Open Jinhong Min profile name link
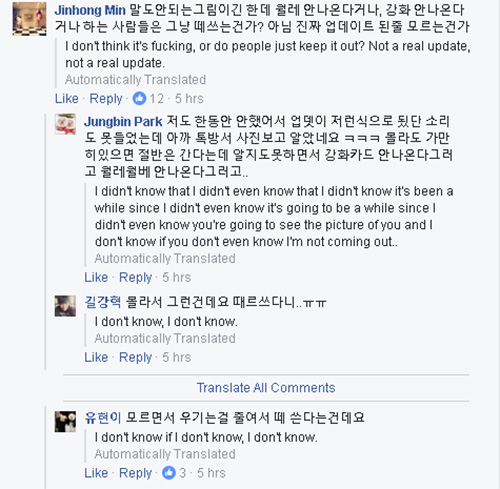 click(90, 10)
